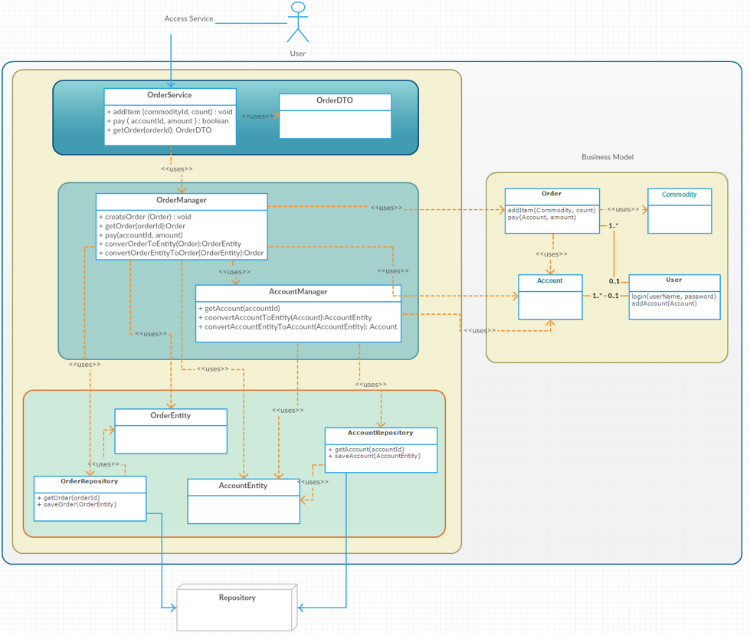The height and width of the screenshot is (635, 750).
Task: Click the AccountRepository class box
Action: 381,449
